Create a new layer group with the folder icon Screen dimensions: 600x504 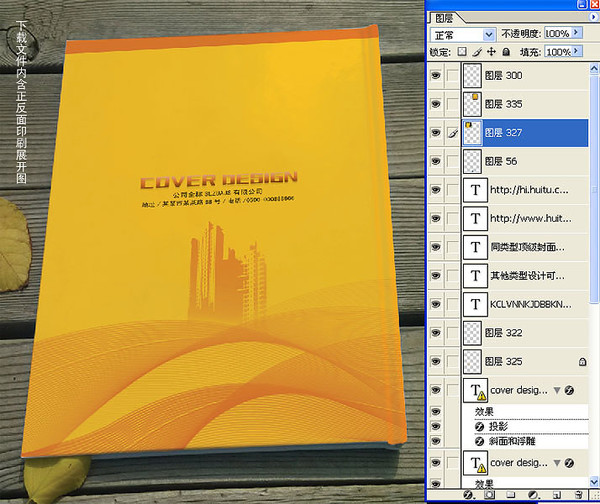pyautogui.click(x=510, y=495)
